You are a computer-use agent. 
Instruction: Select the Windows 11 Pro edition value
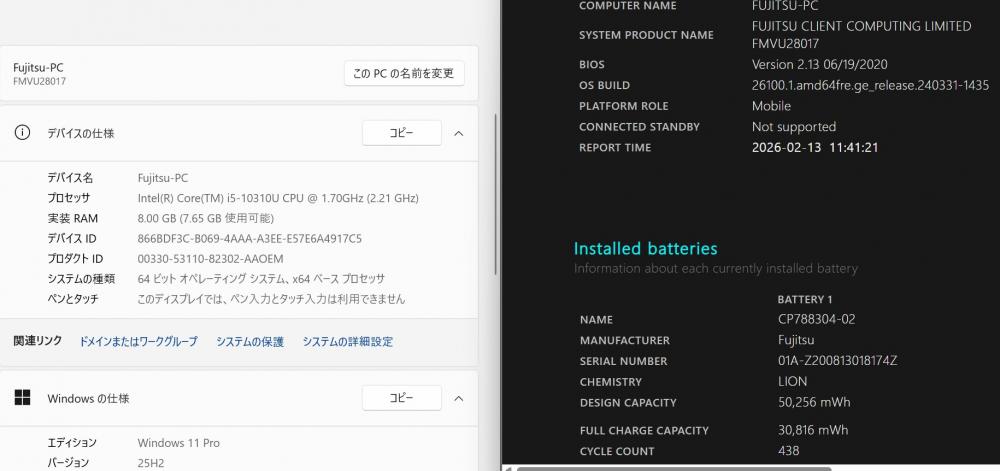click(179, 443)
